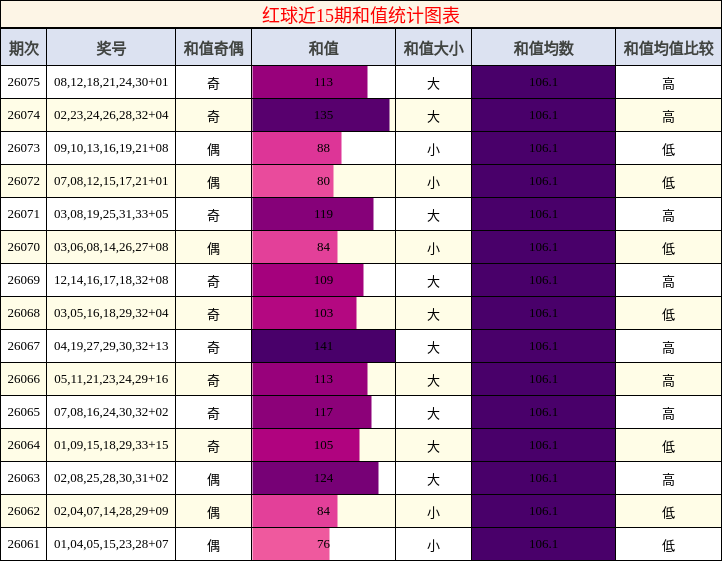Image resolution: width=722 pixels, height=561 pixels.
Task: Click winning numbers 03,06,08,14,26,27+08
Action: click(111, 247)
